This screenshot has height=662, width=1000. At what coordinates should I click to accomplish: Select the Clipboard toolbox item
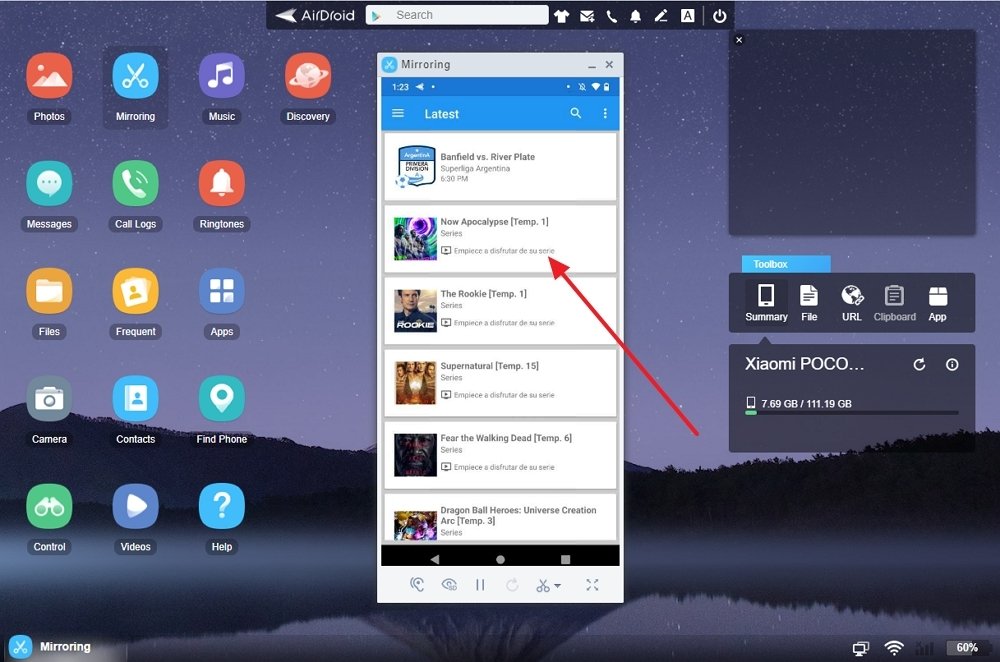pos(894,303)
